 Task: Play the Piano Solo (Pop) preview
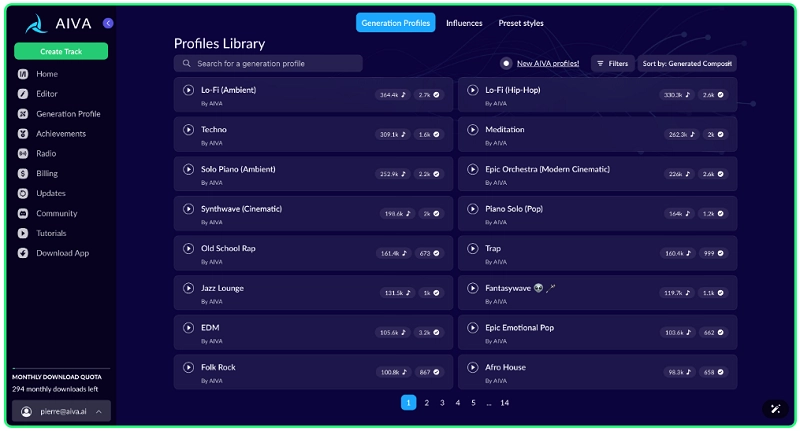pyautogui.click(x=472, y=209)
